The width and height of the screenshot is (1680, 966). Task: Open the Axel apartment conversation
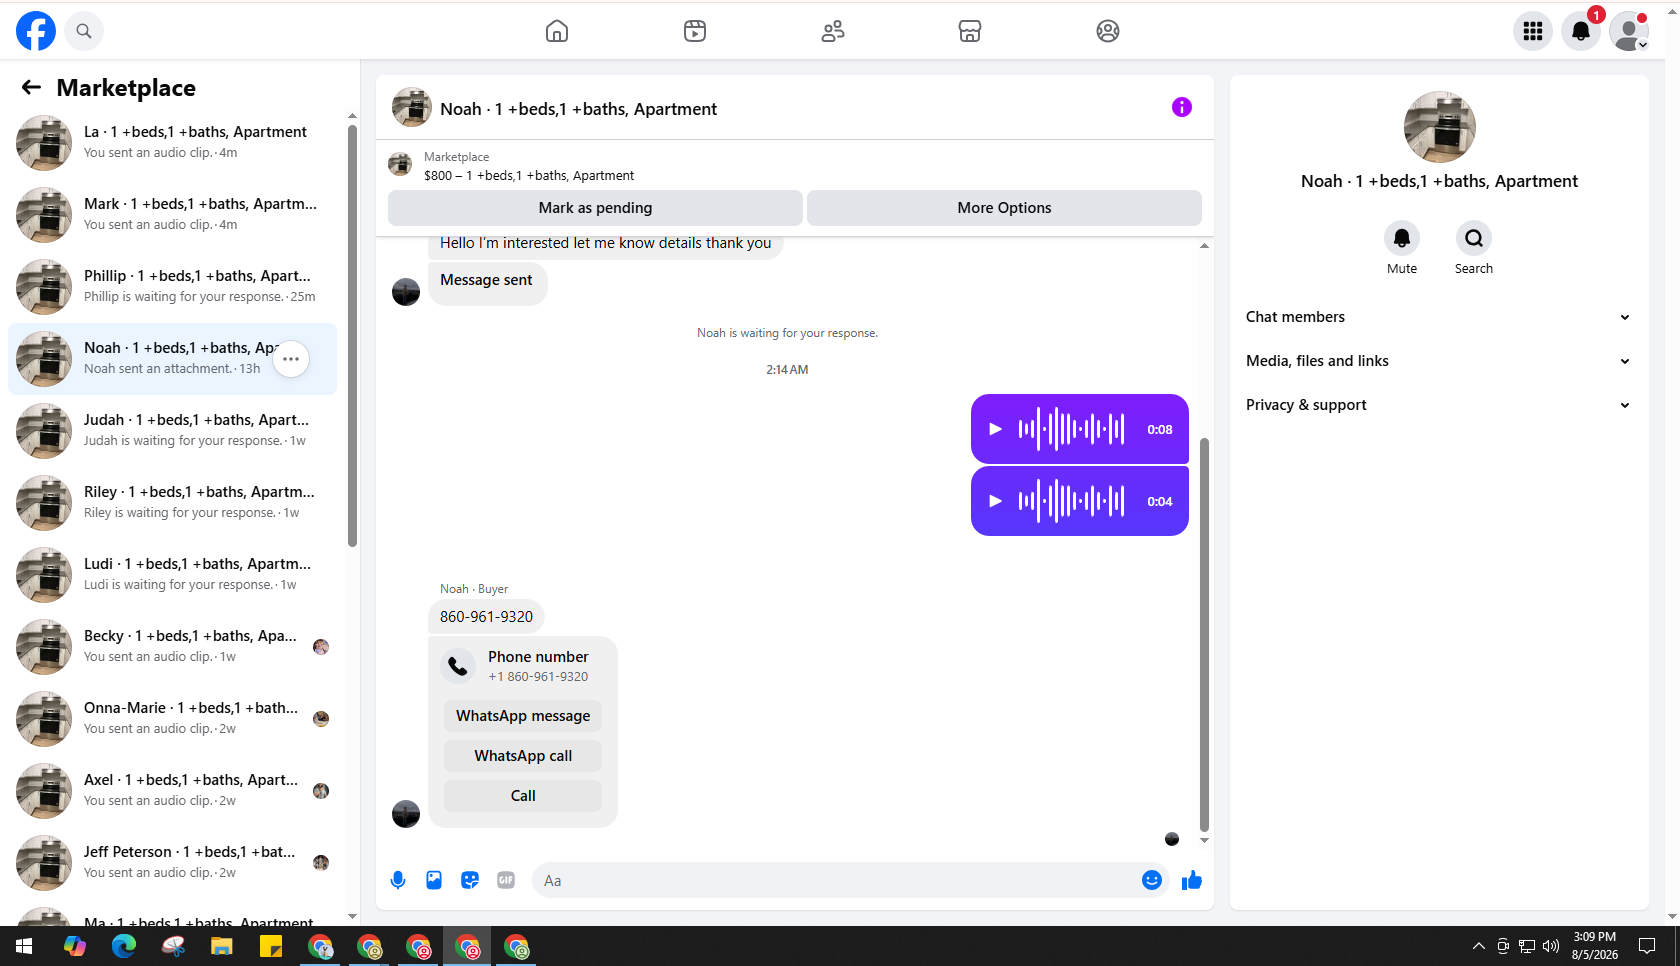click(x=172, y=791)
